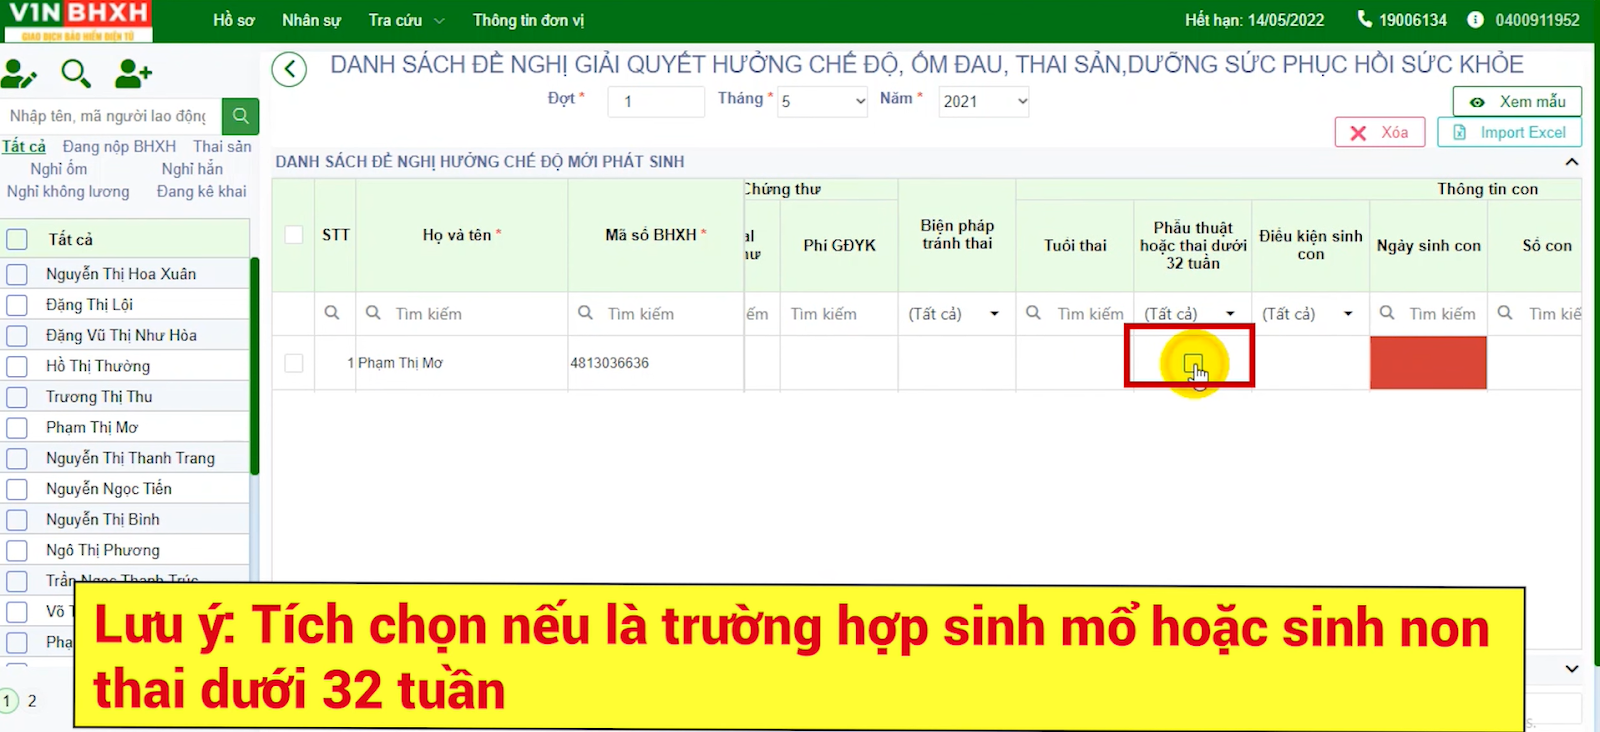1600x732 pixels.
Task: Select the Nghỉ không lương filter
Action: (x=68, y=191)
